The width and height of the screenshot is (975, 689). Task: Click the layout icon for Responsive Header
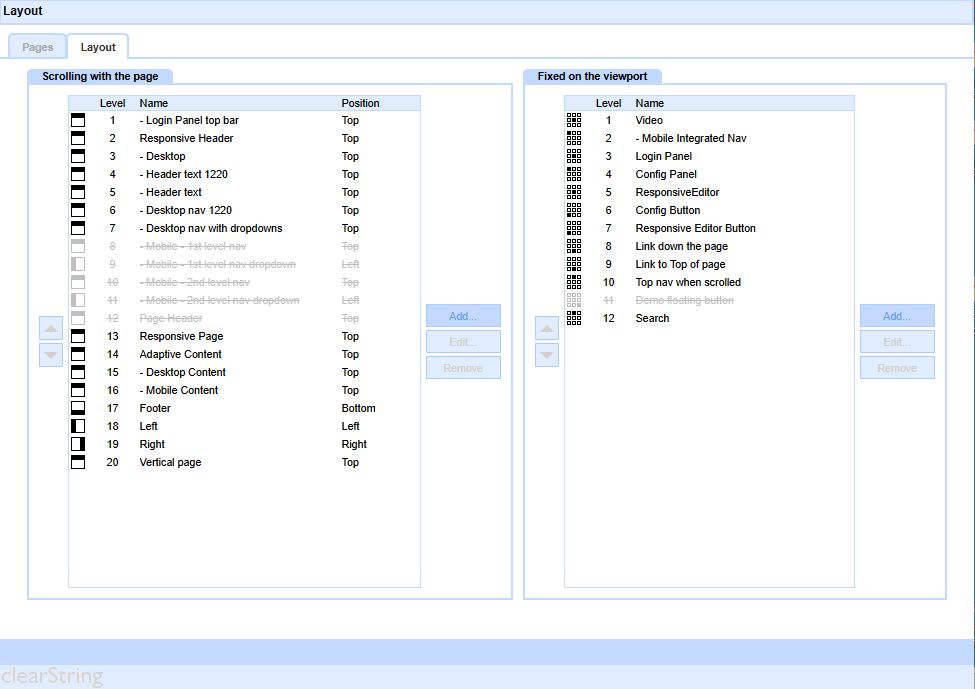78,138
